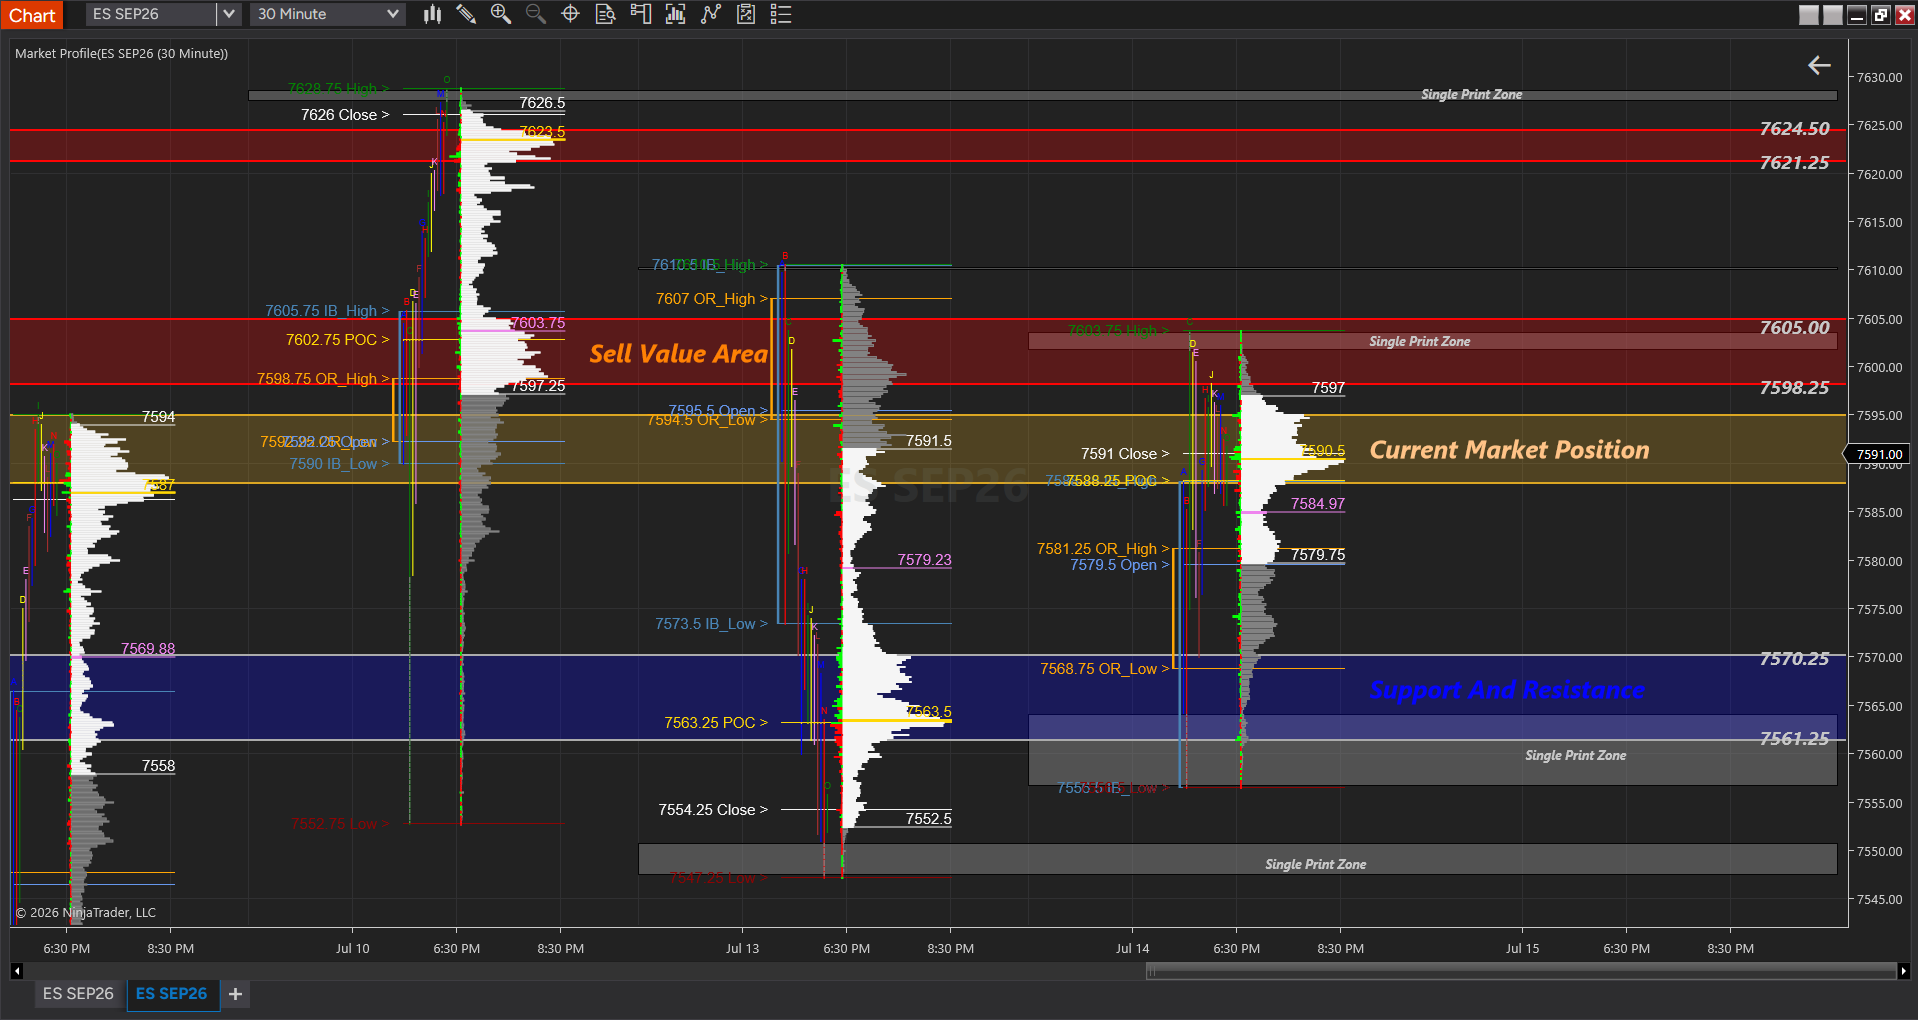The height and width of the screenshot is (1020, 1918).
Task: Click the orange Chart menu button
Action: 32,15
